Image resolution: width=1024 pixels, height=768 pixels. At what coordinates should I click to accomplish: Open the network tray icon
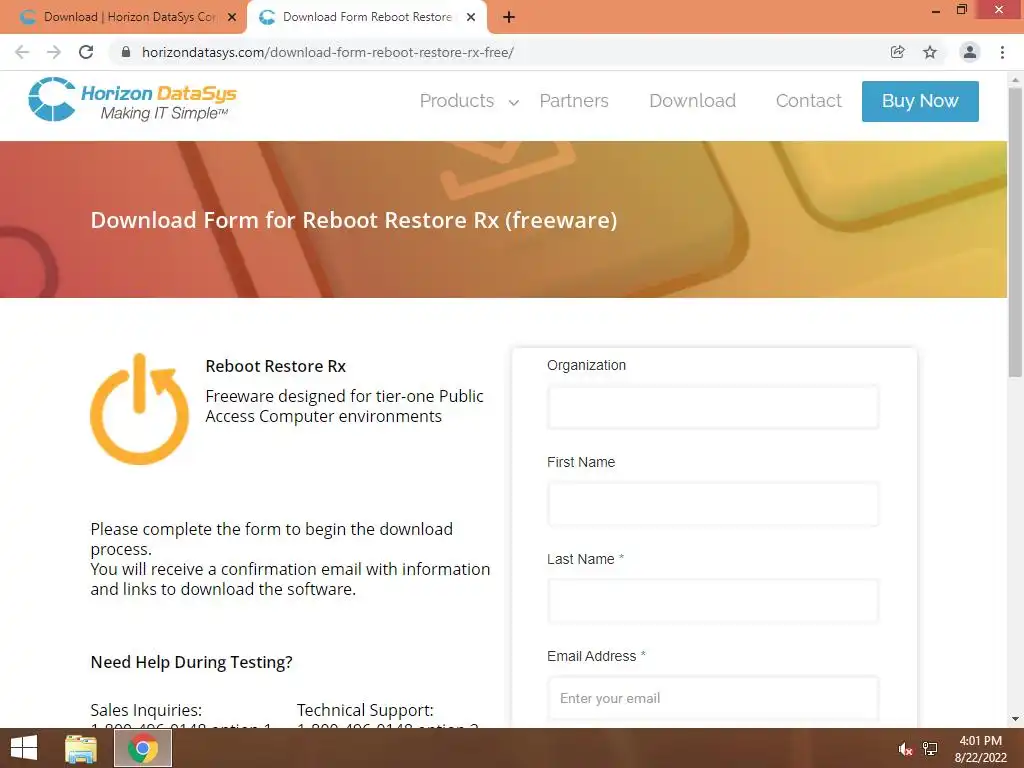click(930, 749)
